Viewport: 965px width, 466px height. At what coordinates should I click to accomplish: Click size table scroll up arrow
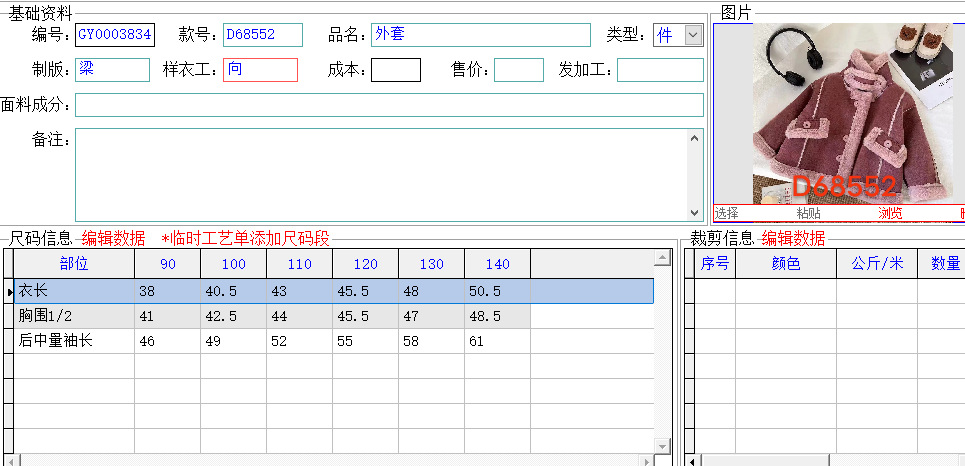(x=662, y=258)
